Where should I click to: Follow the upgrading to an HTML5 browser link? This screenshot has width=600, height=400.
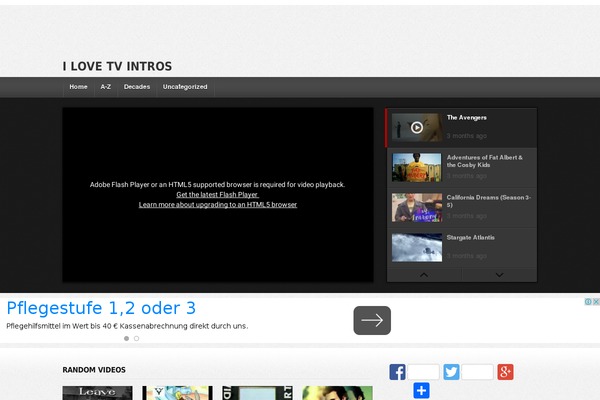218,204
